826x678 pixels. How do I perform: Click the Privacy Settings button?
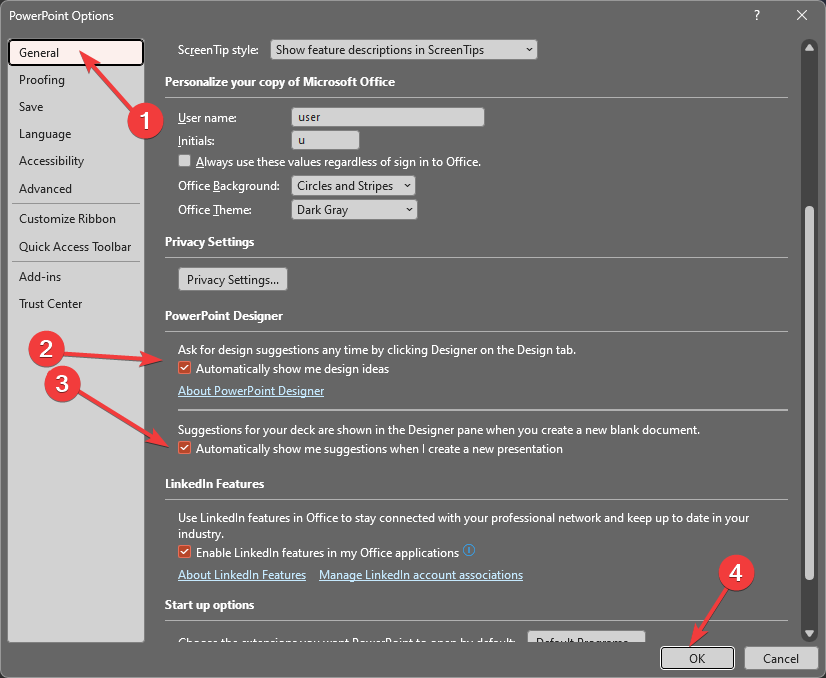[233, 279]
